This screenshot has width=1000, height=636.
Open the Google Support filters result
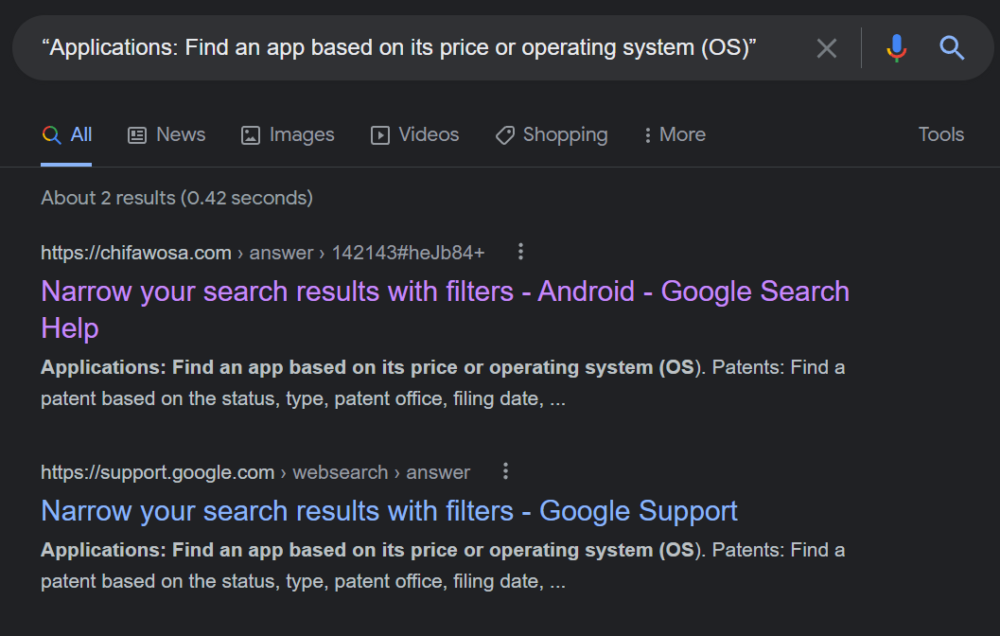click(389, 511)
